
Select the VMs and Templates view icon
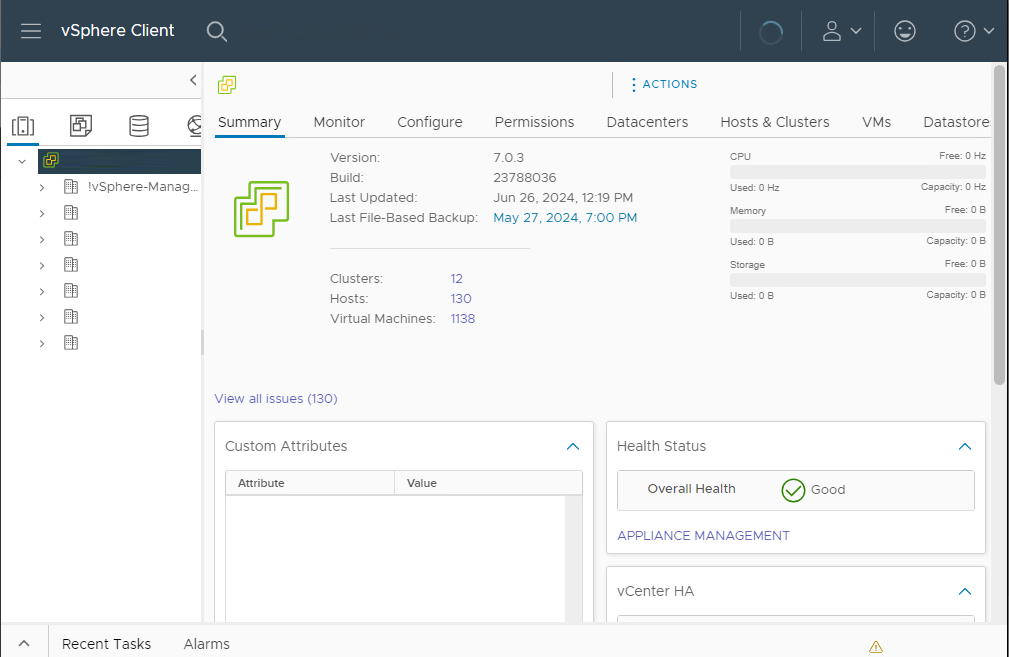coord(81,125)
